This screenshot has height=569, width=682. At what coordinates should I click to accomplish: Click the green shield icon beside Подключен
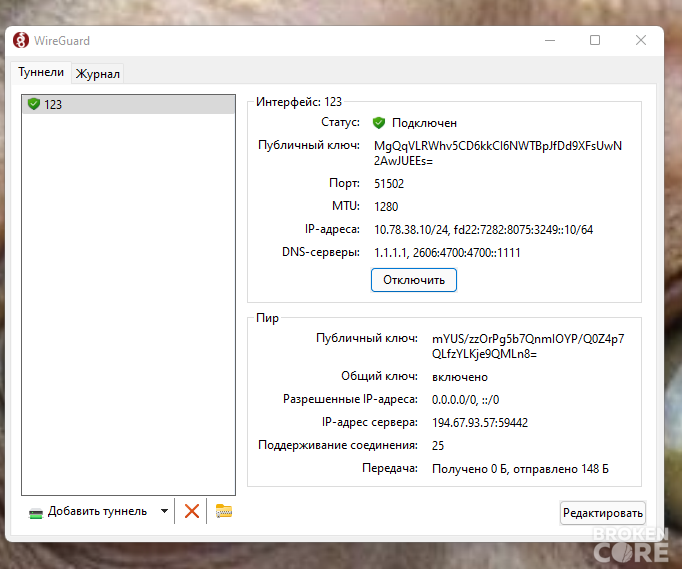click(x=379, y=123)
